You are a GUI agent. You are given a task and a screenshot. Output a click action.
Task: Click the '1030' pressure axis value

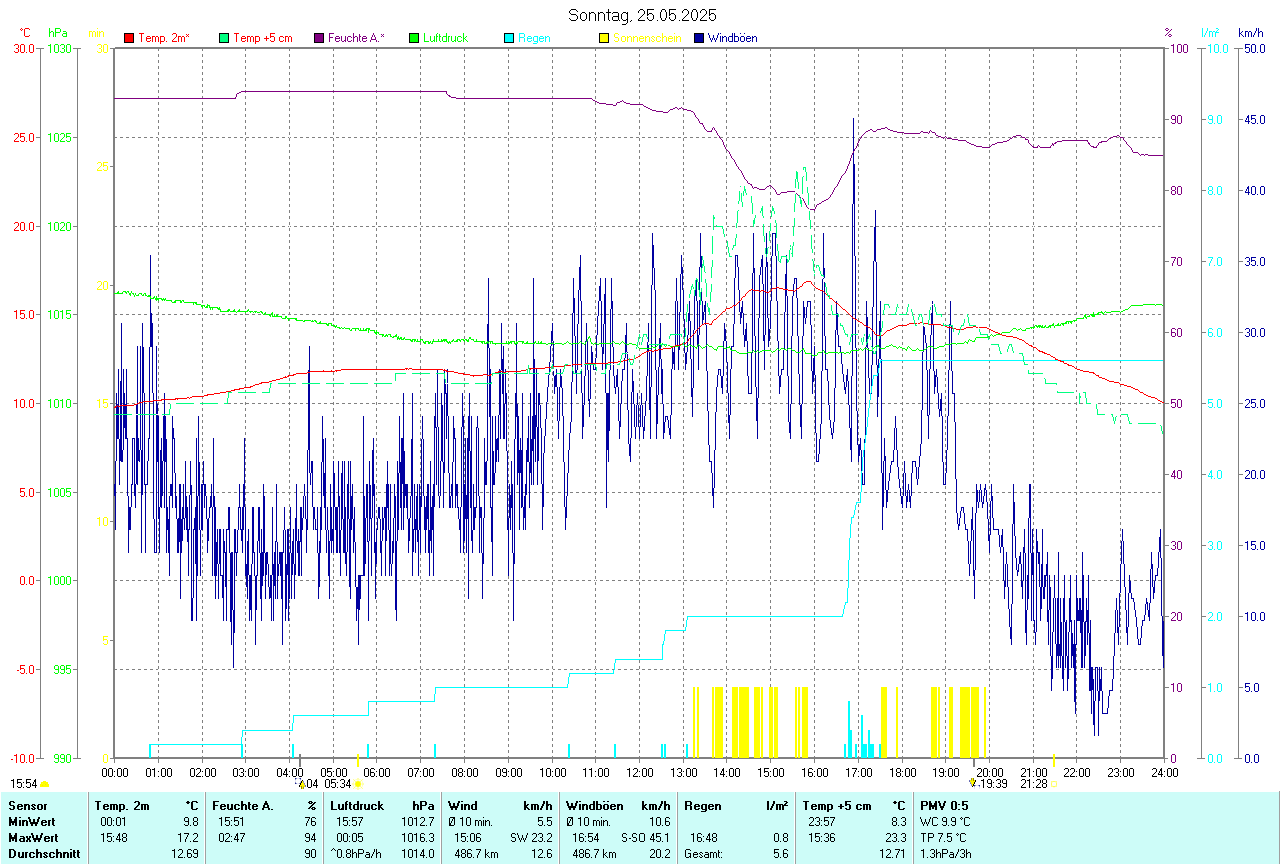coord(58,49)
